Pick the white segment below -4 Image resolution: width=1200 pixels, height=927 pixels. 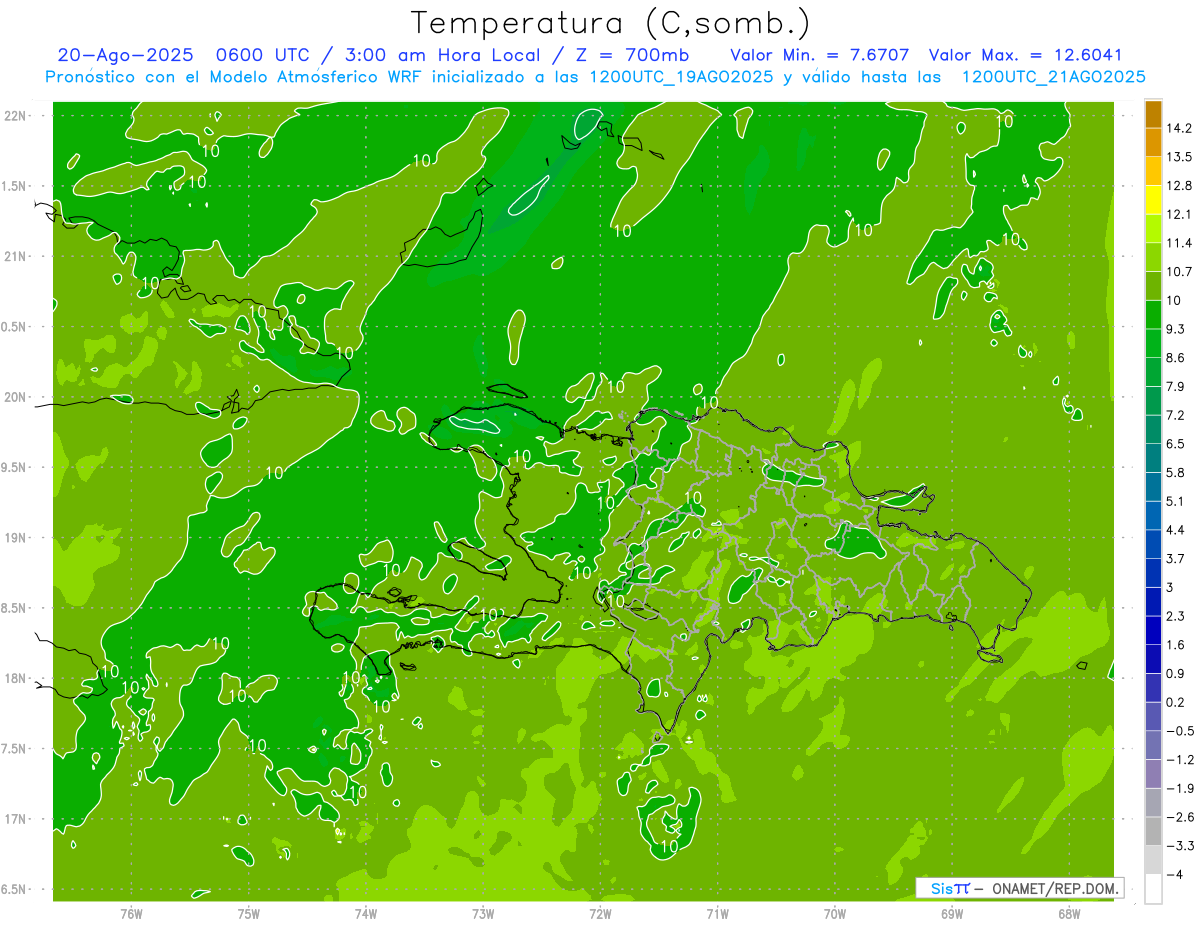(x=1153, y=889)
